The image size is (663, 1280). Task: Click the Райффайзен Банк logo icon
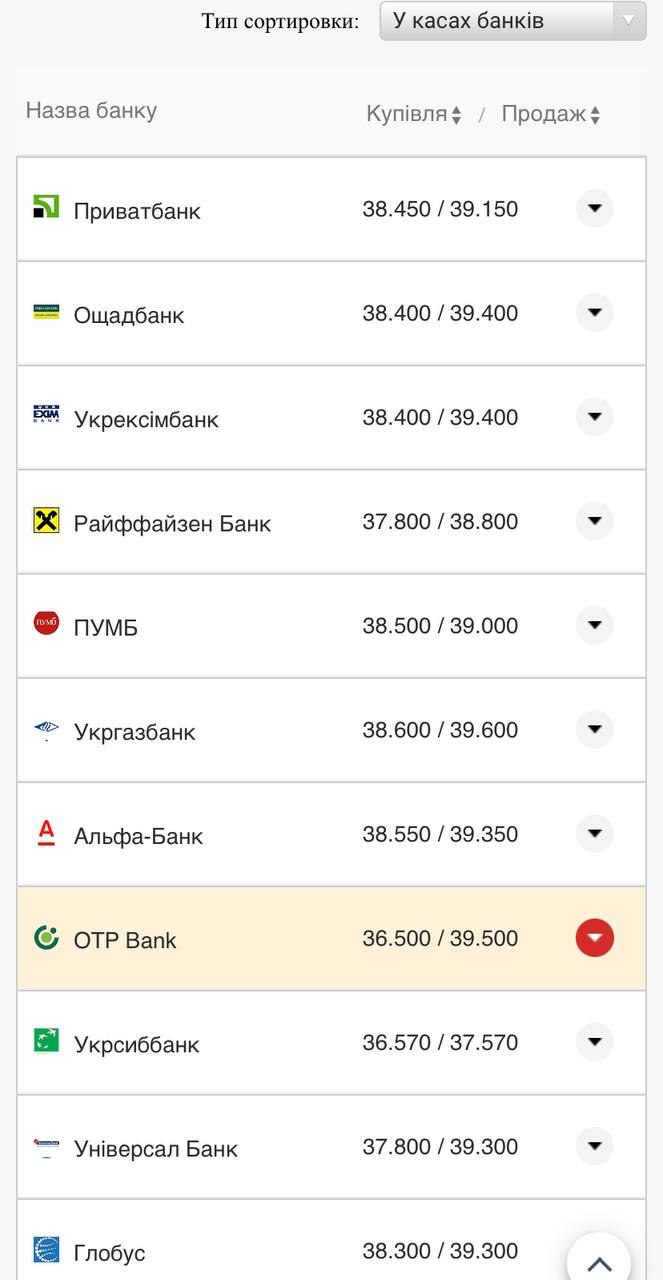pyautogui.click(x=46, y=520)
